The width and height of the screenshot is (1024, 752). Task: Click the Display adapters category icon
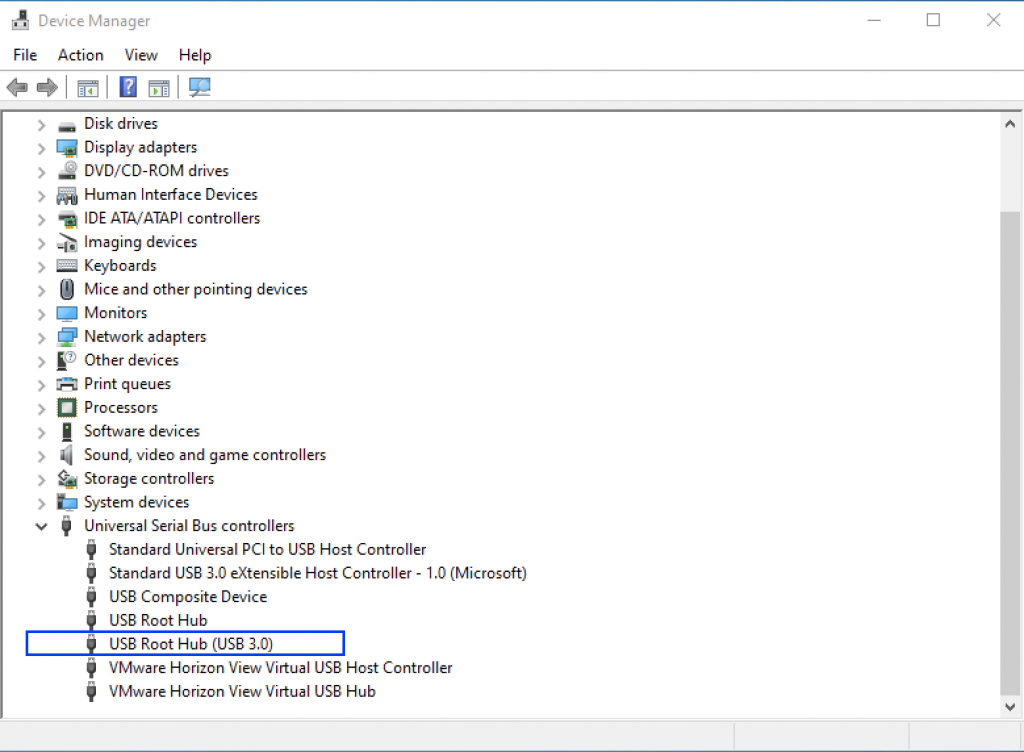(66, 147)
